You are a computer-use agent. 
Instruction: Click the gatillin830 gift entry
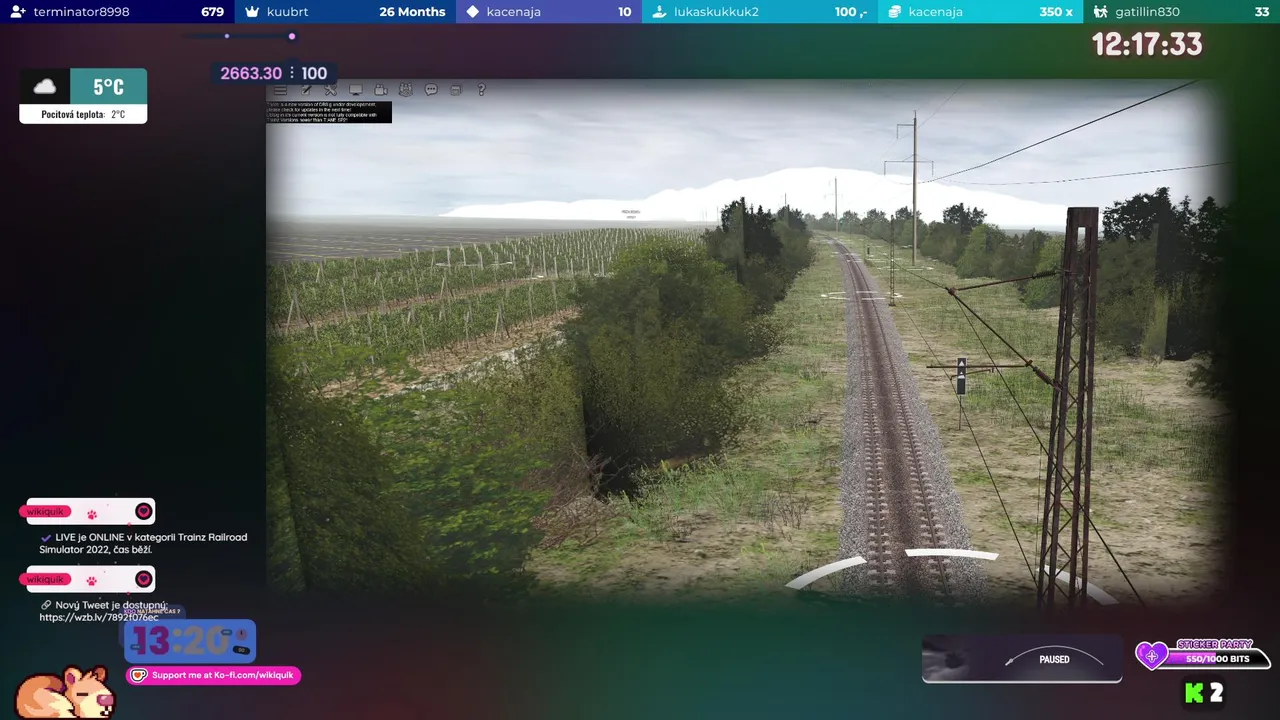point(1182,12)
